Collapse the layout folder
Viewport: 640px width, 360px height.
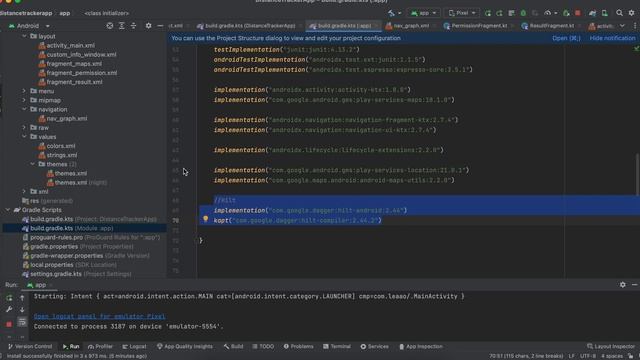(24, 36)
